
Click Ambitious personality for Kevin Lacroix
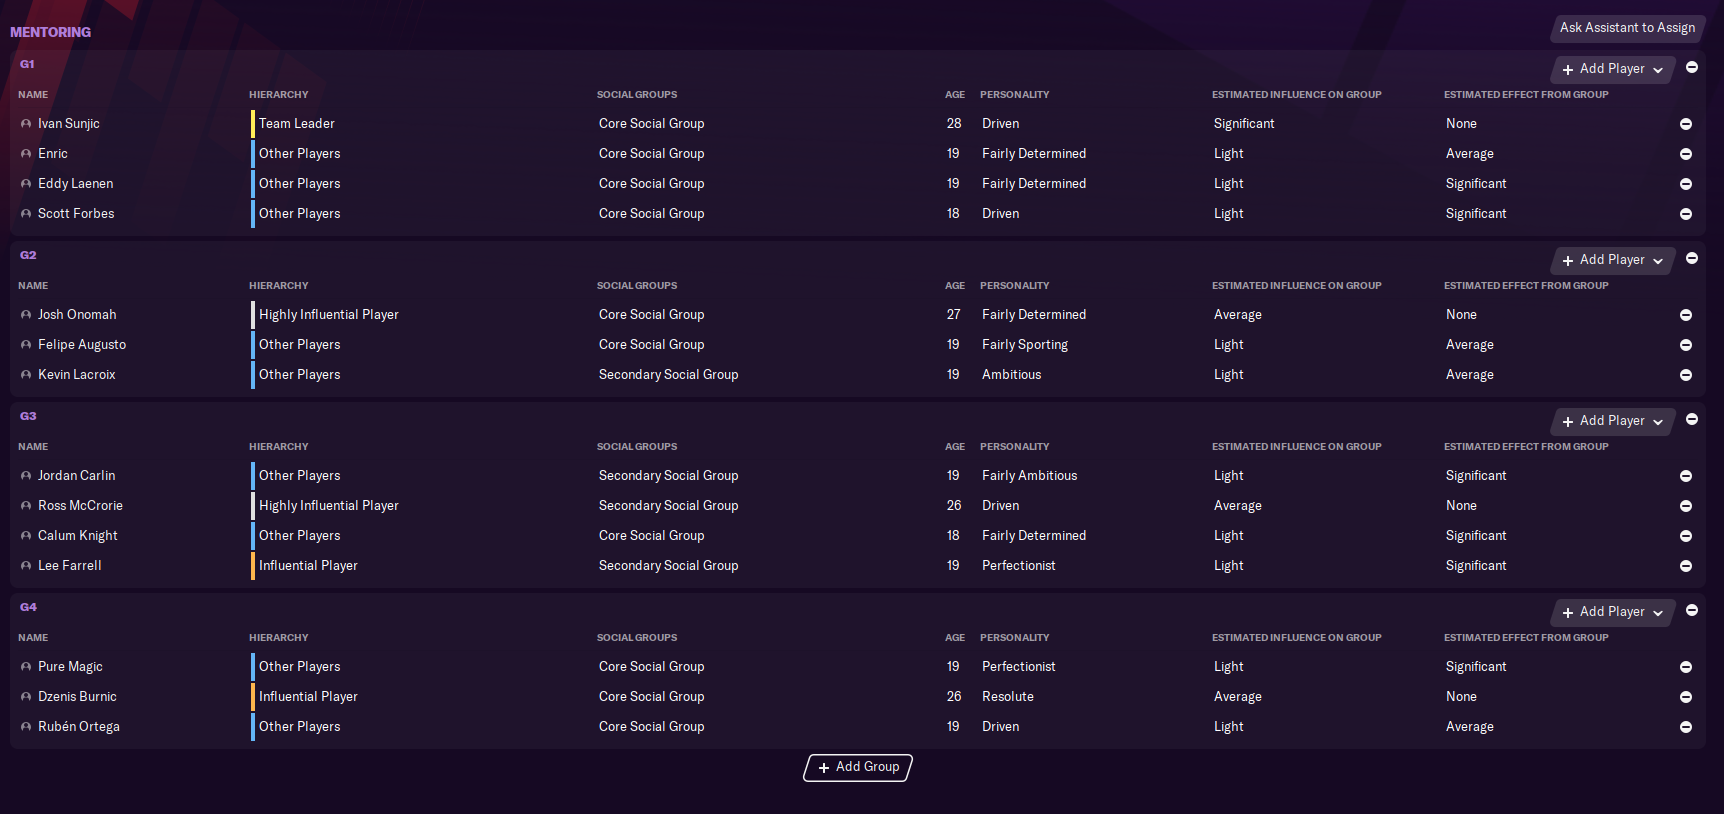pos(1012,375)
